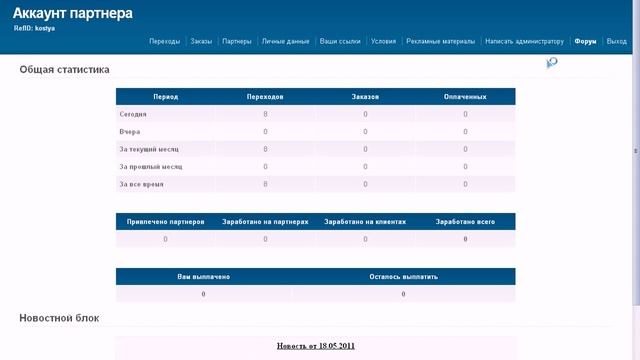Click the Общая статистика heading
Viewport: 640px width, 360px height.
pos(64,69)
